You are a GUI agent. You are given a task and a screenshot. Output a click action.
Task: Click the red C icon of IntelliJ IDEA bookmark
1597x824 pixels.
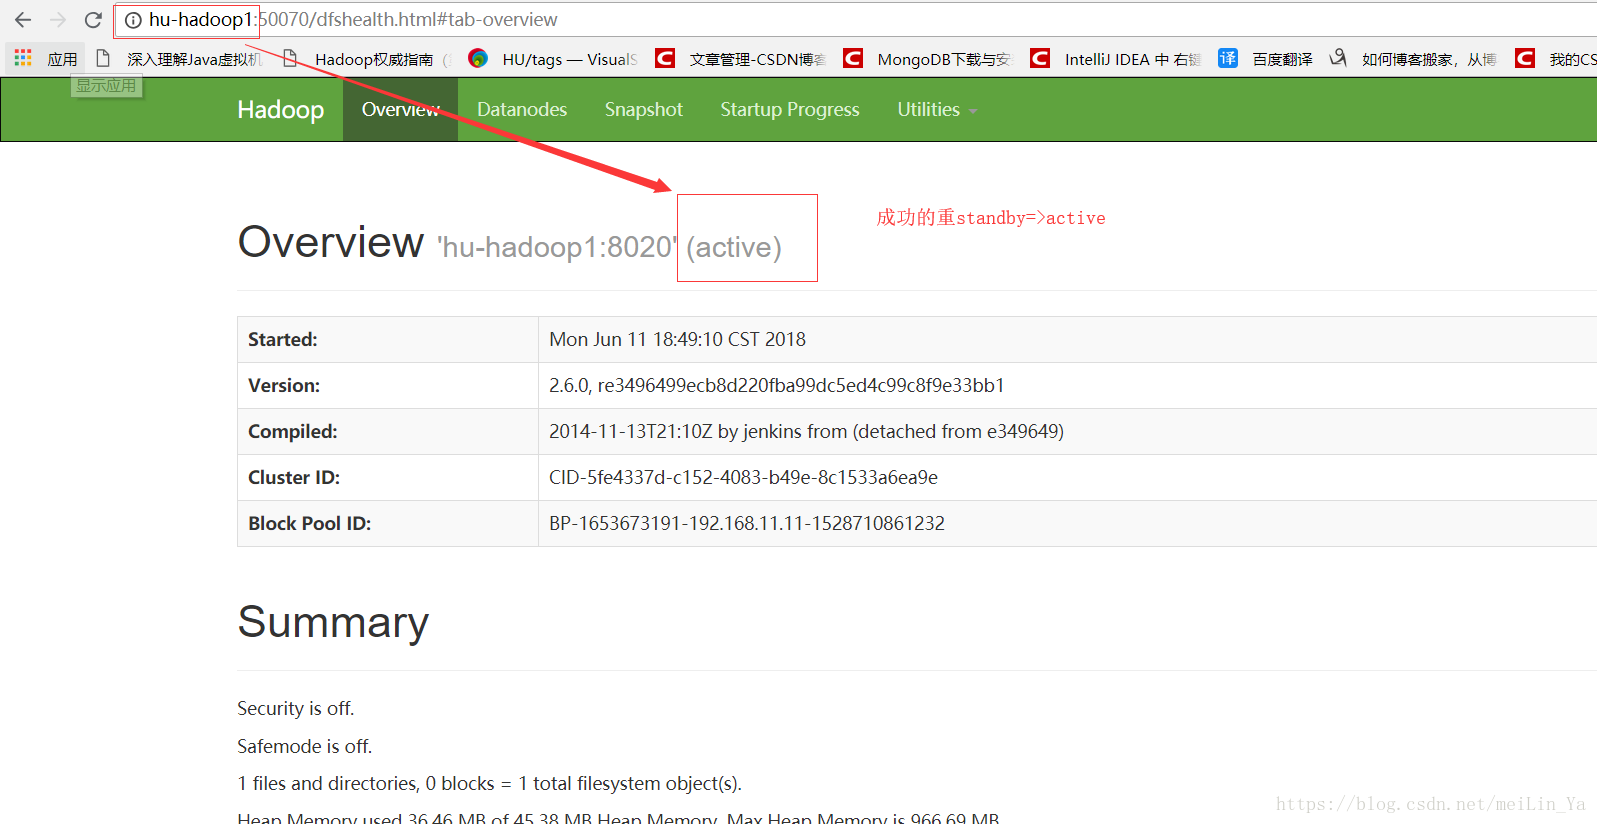point(1040,58)
